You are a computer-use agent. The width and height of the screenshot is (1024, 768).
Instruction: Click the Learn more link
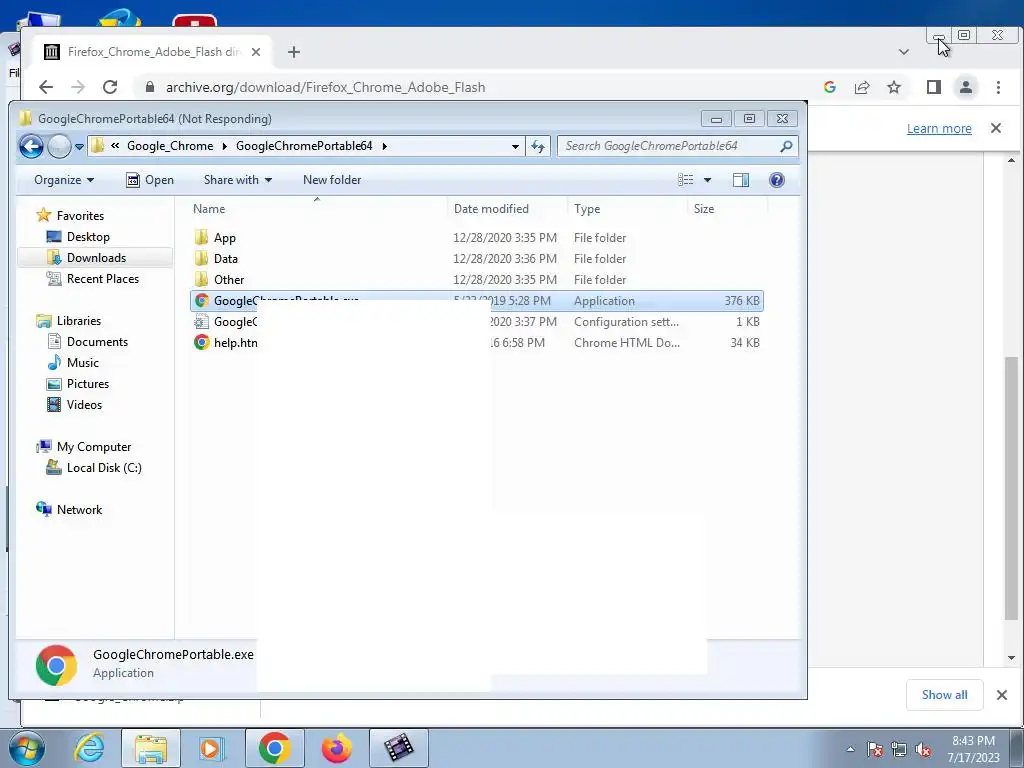[x=939, y=129]
